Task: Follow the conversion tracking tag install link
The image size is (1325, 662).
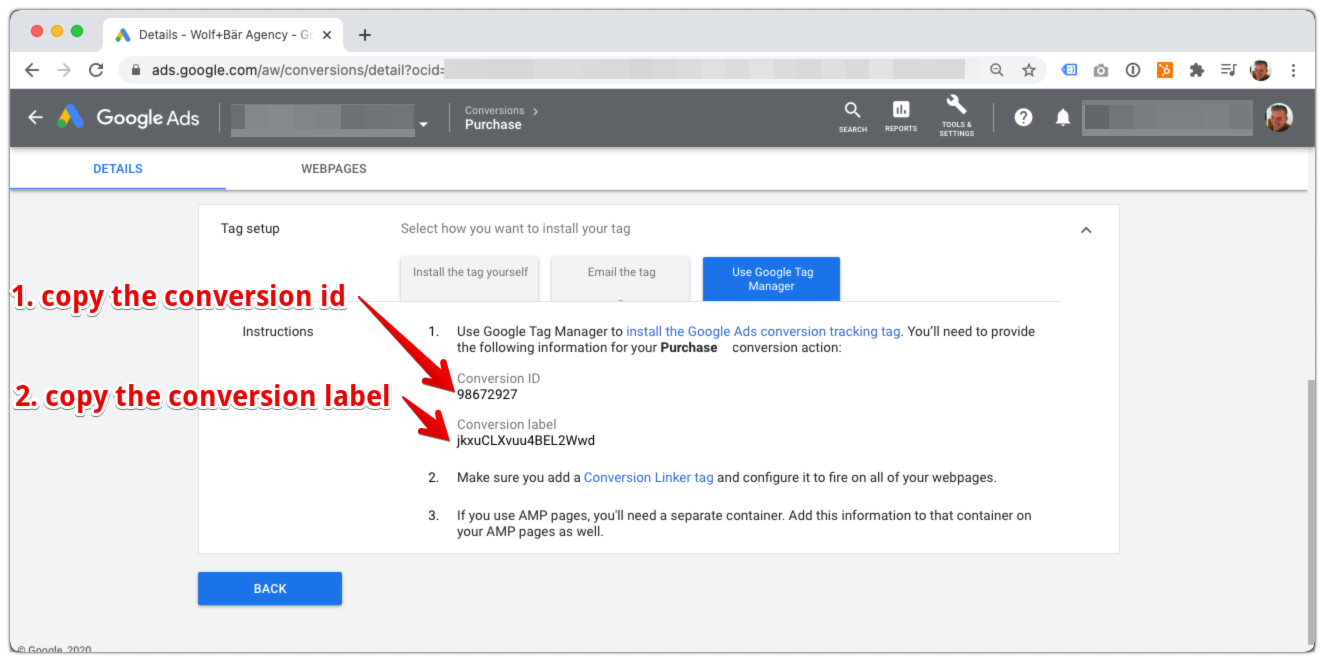Action: (762, 331)
